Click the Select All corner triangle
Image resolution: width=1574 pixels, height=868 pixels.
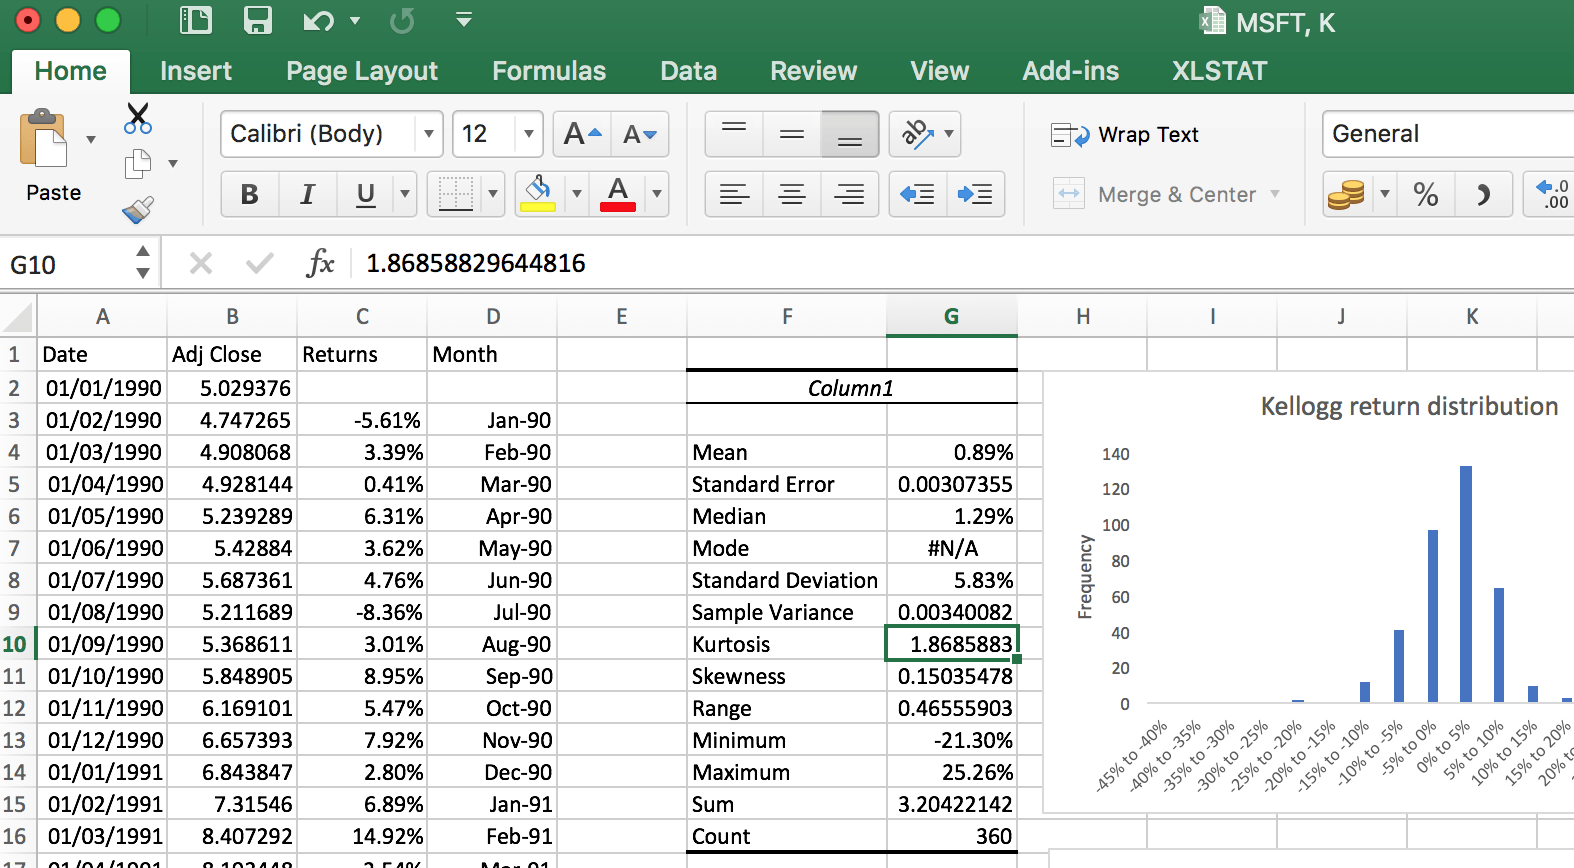click(x=18, y=317)
